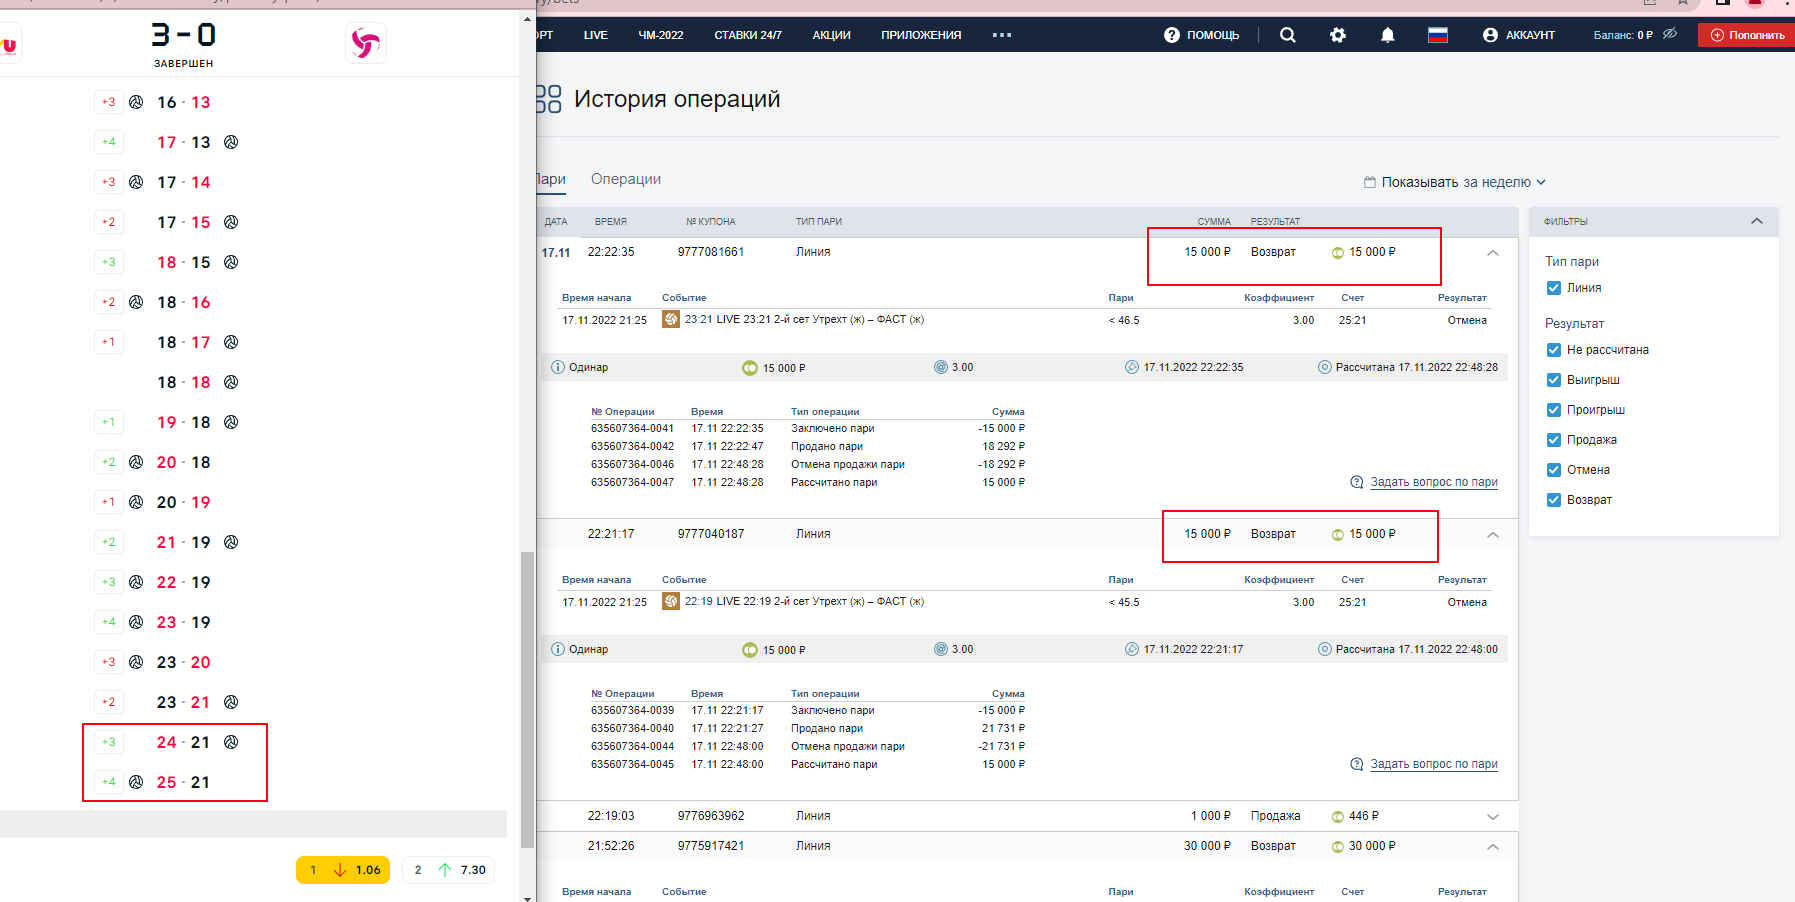Open settings via the gear icon
Screen dimensions: 1795x902
(x=1337, y=35)
